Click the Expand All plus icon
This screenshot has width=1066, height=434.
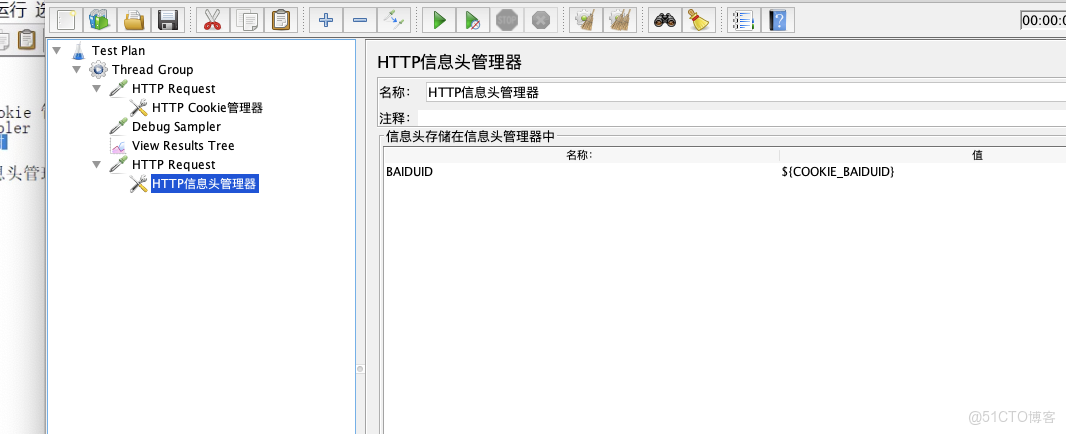tap(326, 20)
